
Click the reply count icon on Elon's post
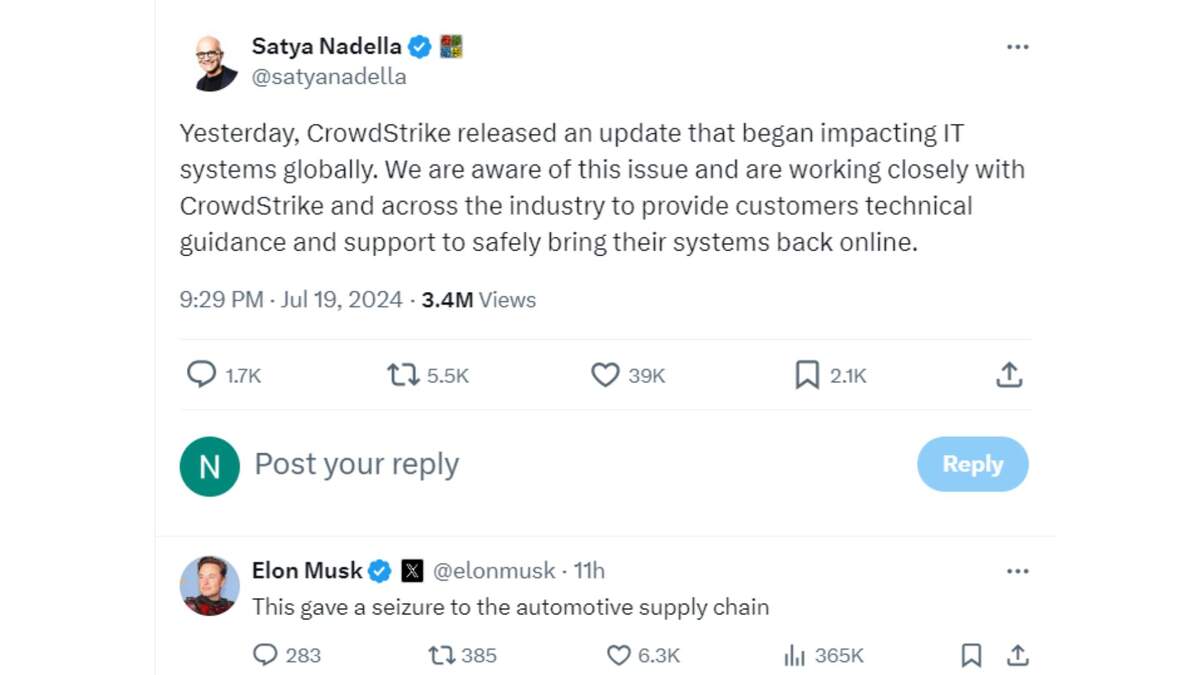(265, 655)
